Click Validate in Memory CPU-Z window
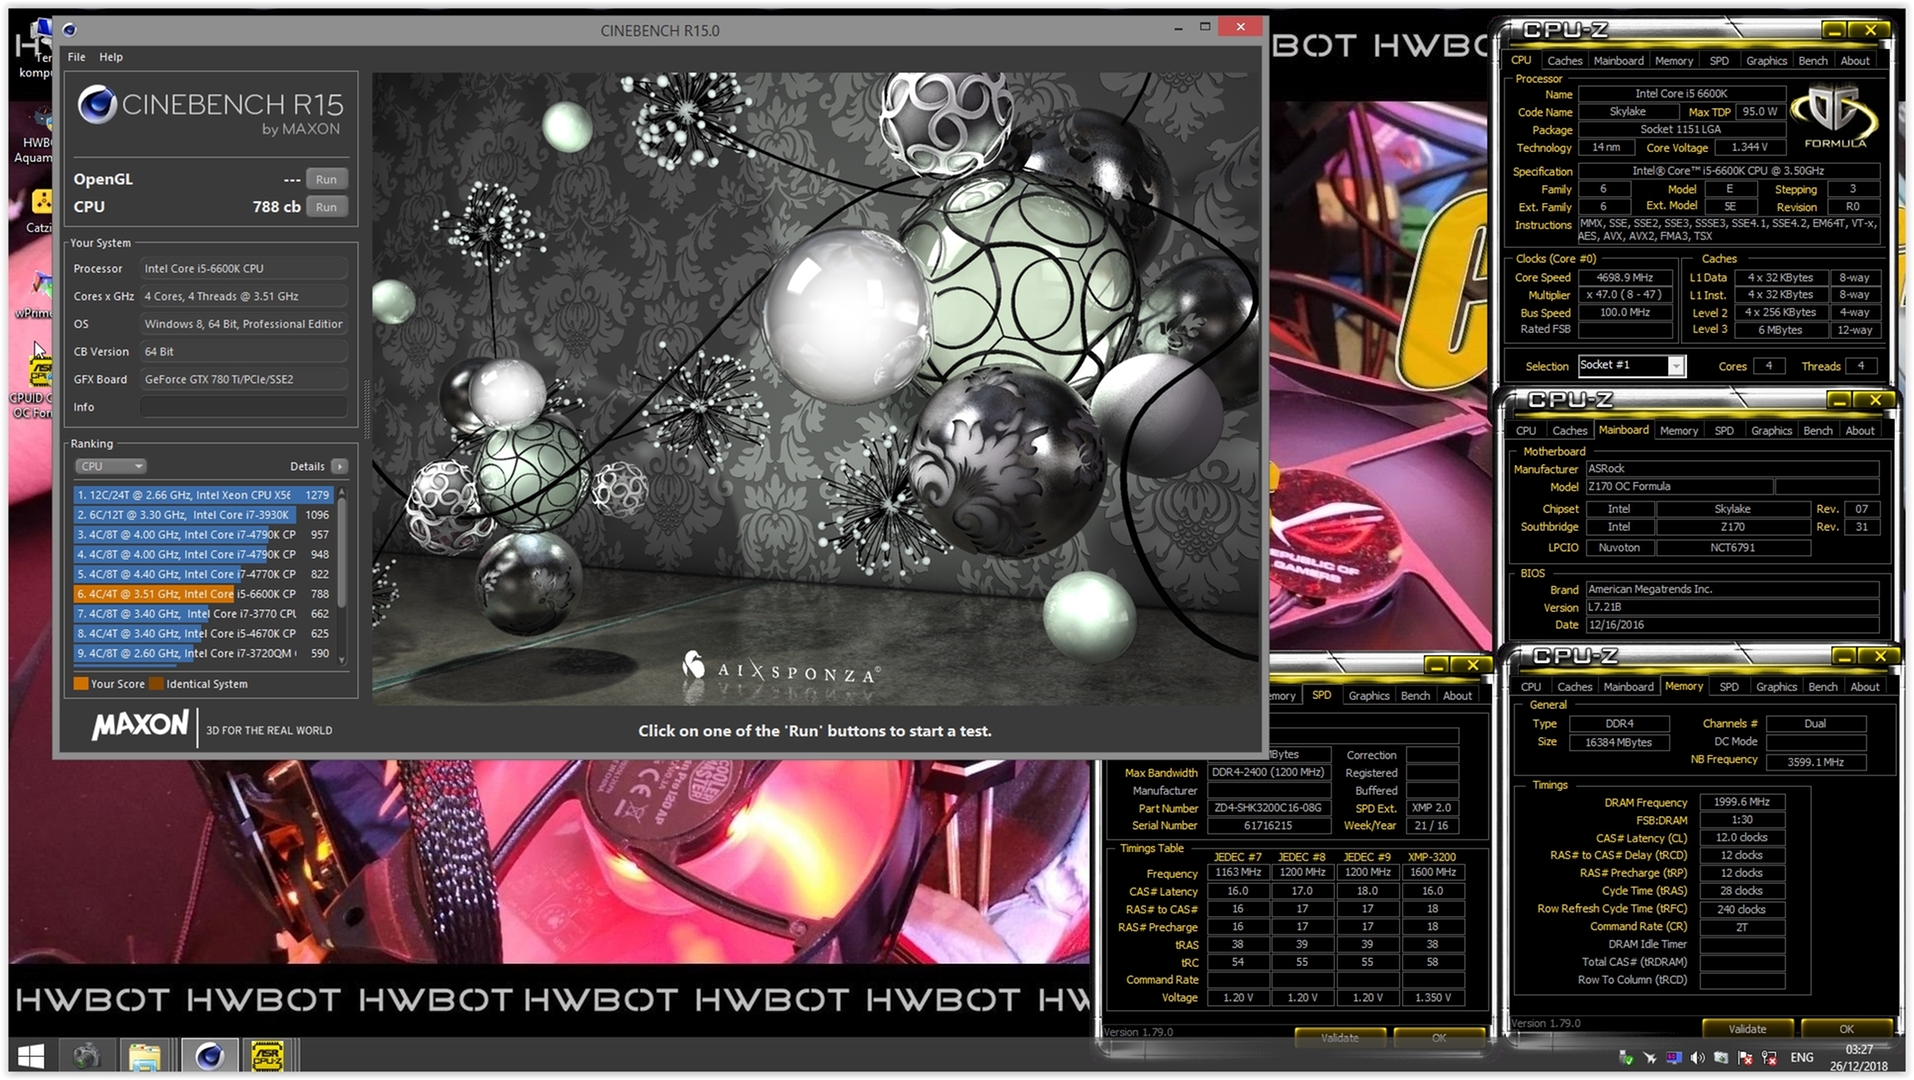 tap(1747, 1029)
